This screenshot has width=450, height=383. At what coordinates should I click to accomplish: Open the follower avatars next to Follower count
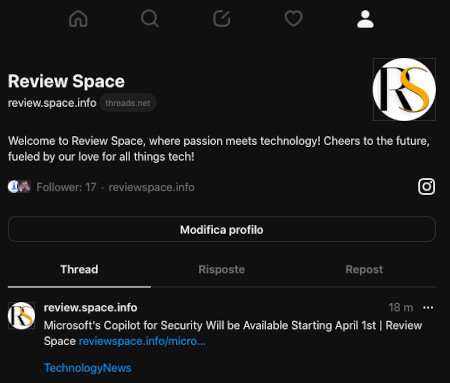pyautogui.click(x=19, y=187)
